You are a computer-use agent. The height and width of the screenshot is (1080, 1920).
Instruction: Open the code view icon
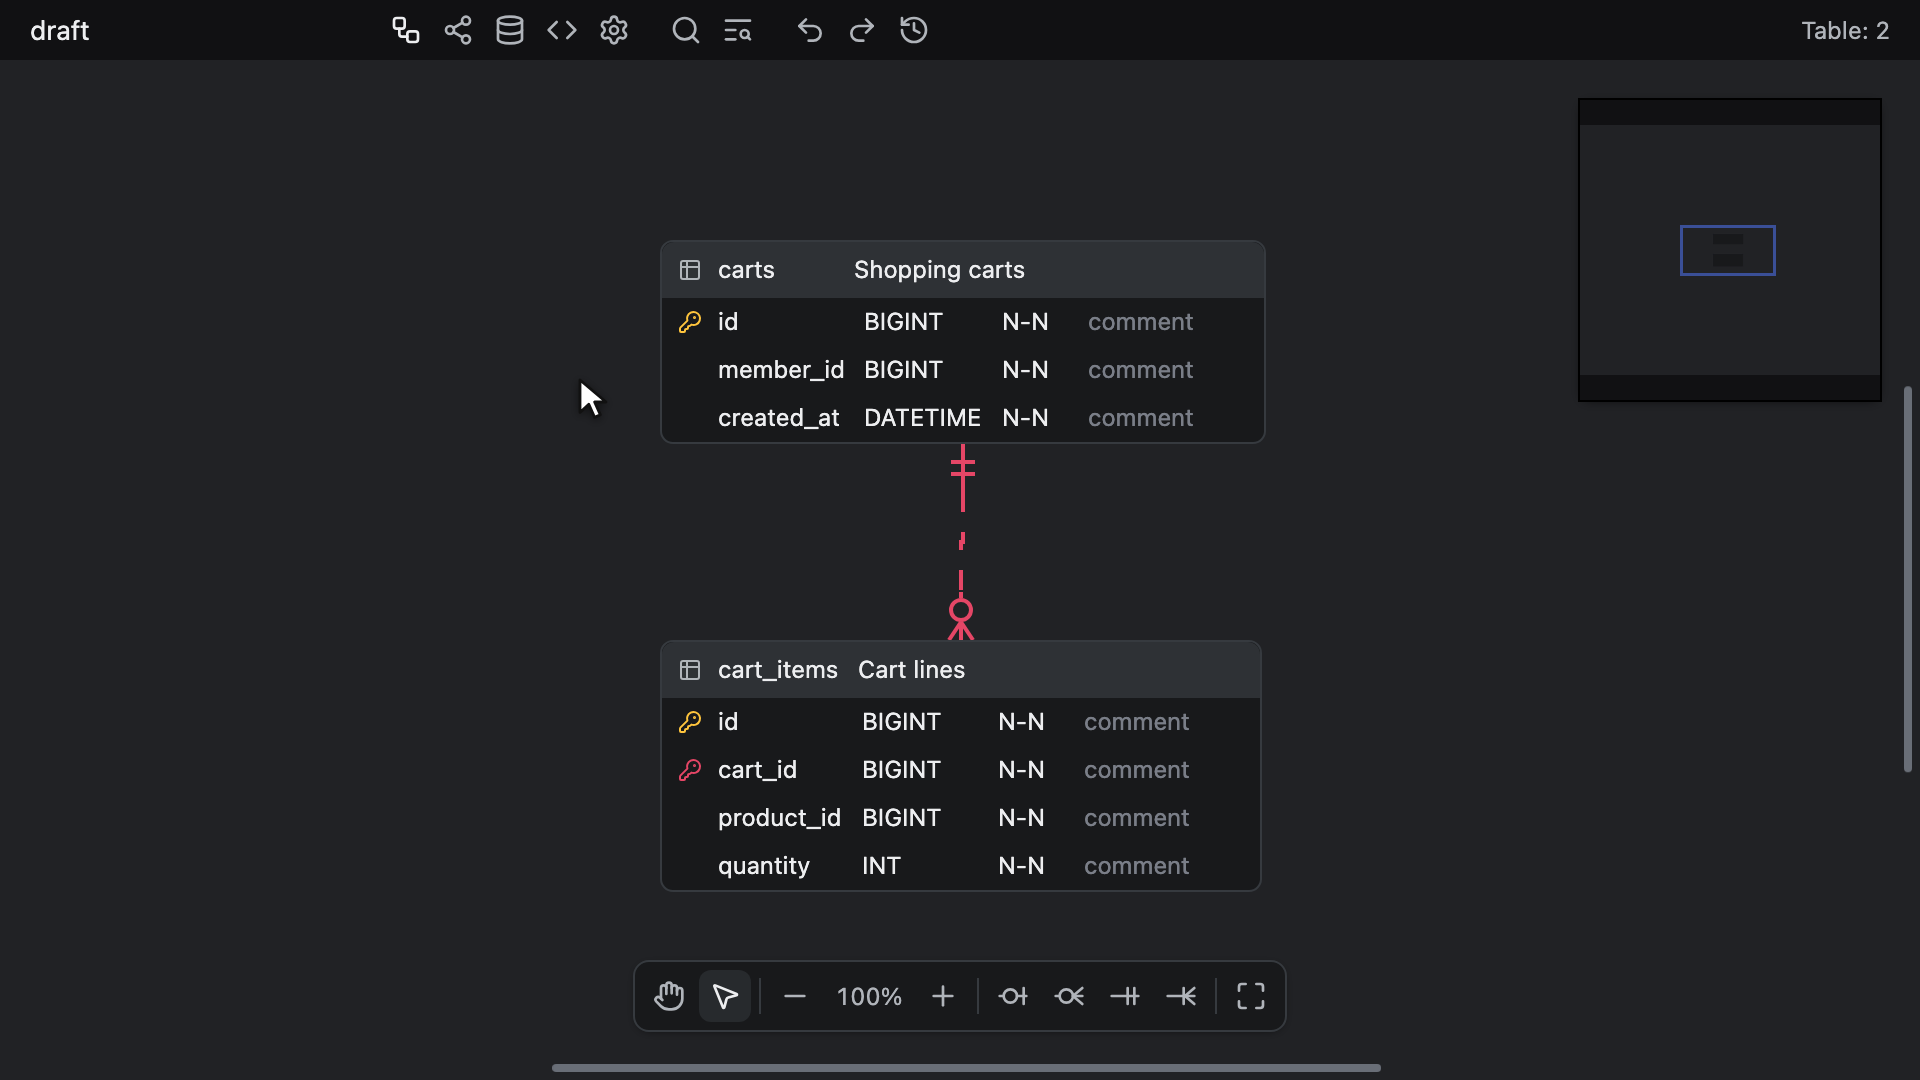pyautogui.click(x=562, y=30)
